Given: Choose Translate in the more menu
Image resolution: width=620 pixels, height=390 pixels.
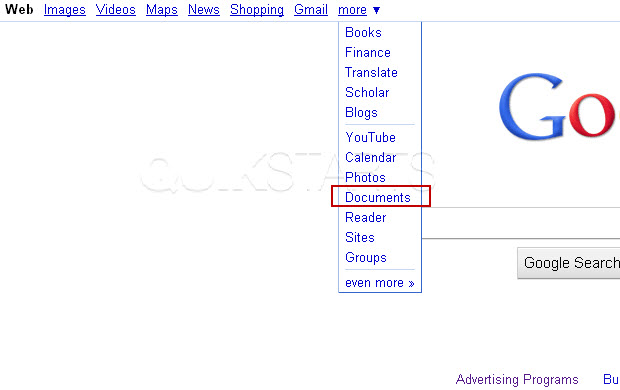Looking at the screenshot, I should pos(371,72).
